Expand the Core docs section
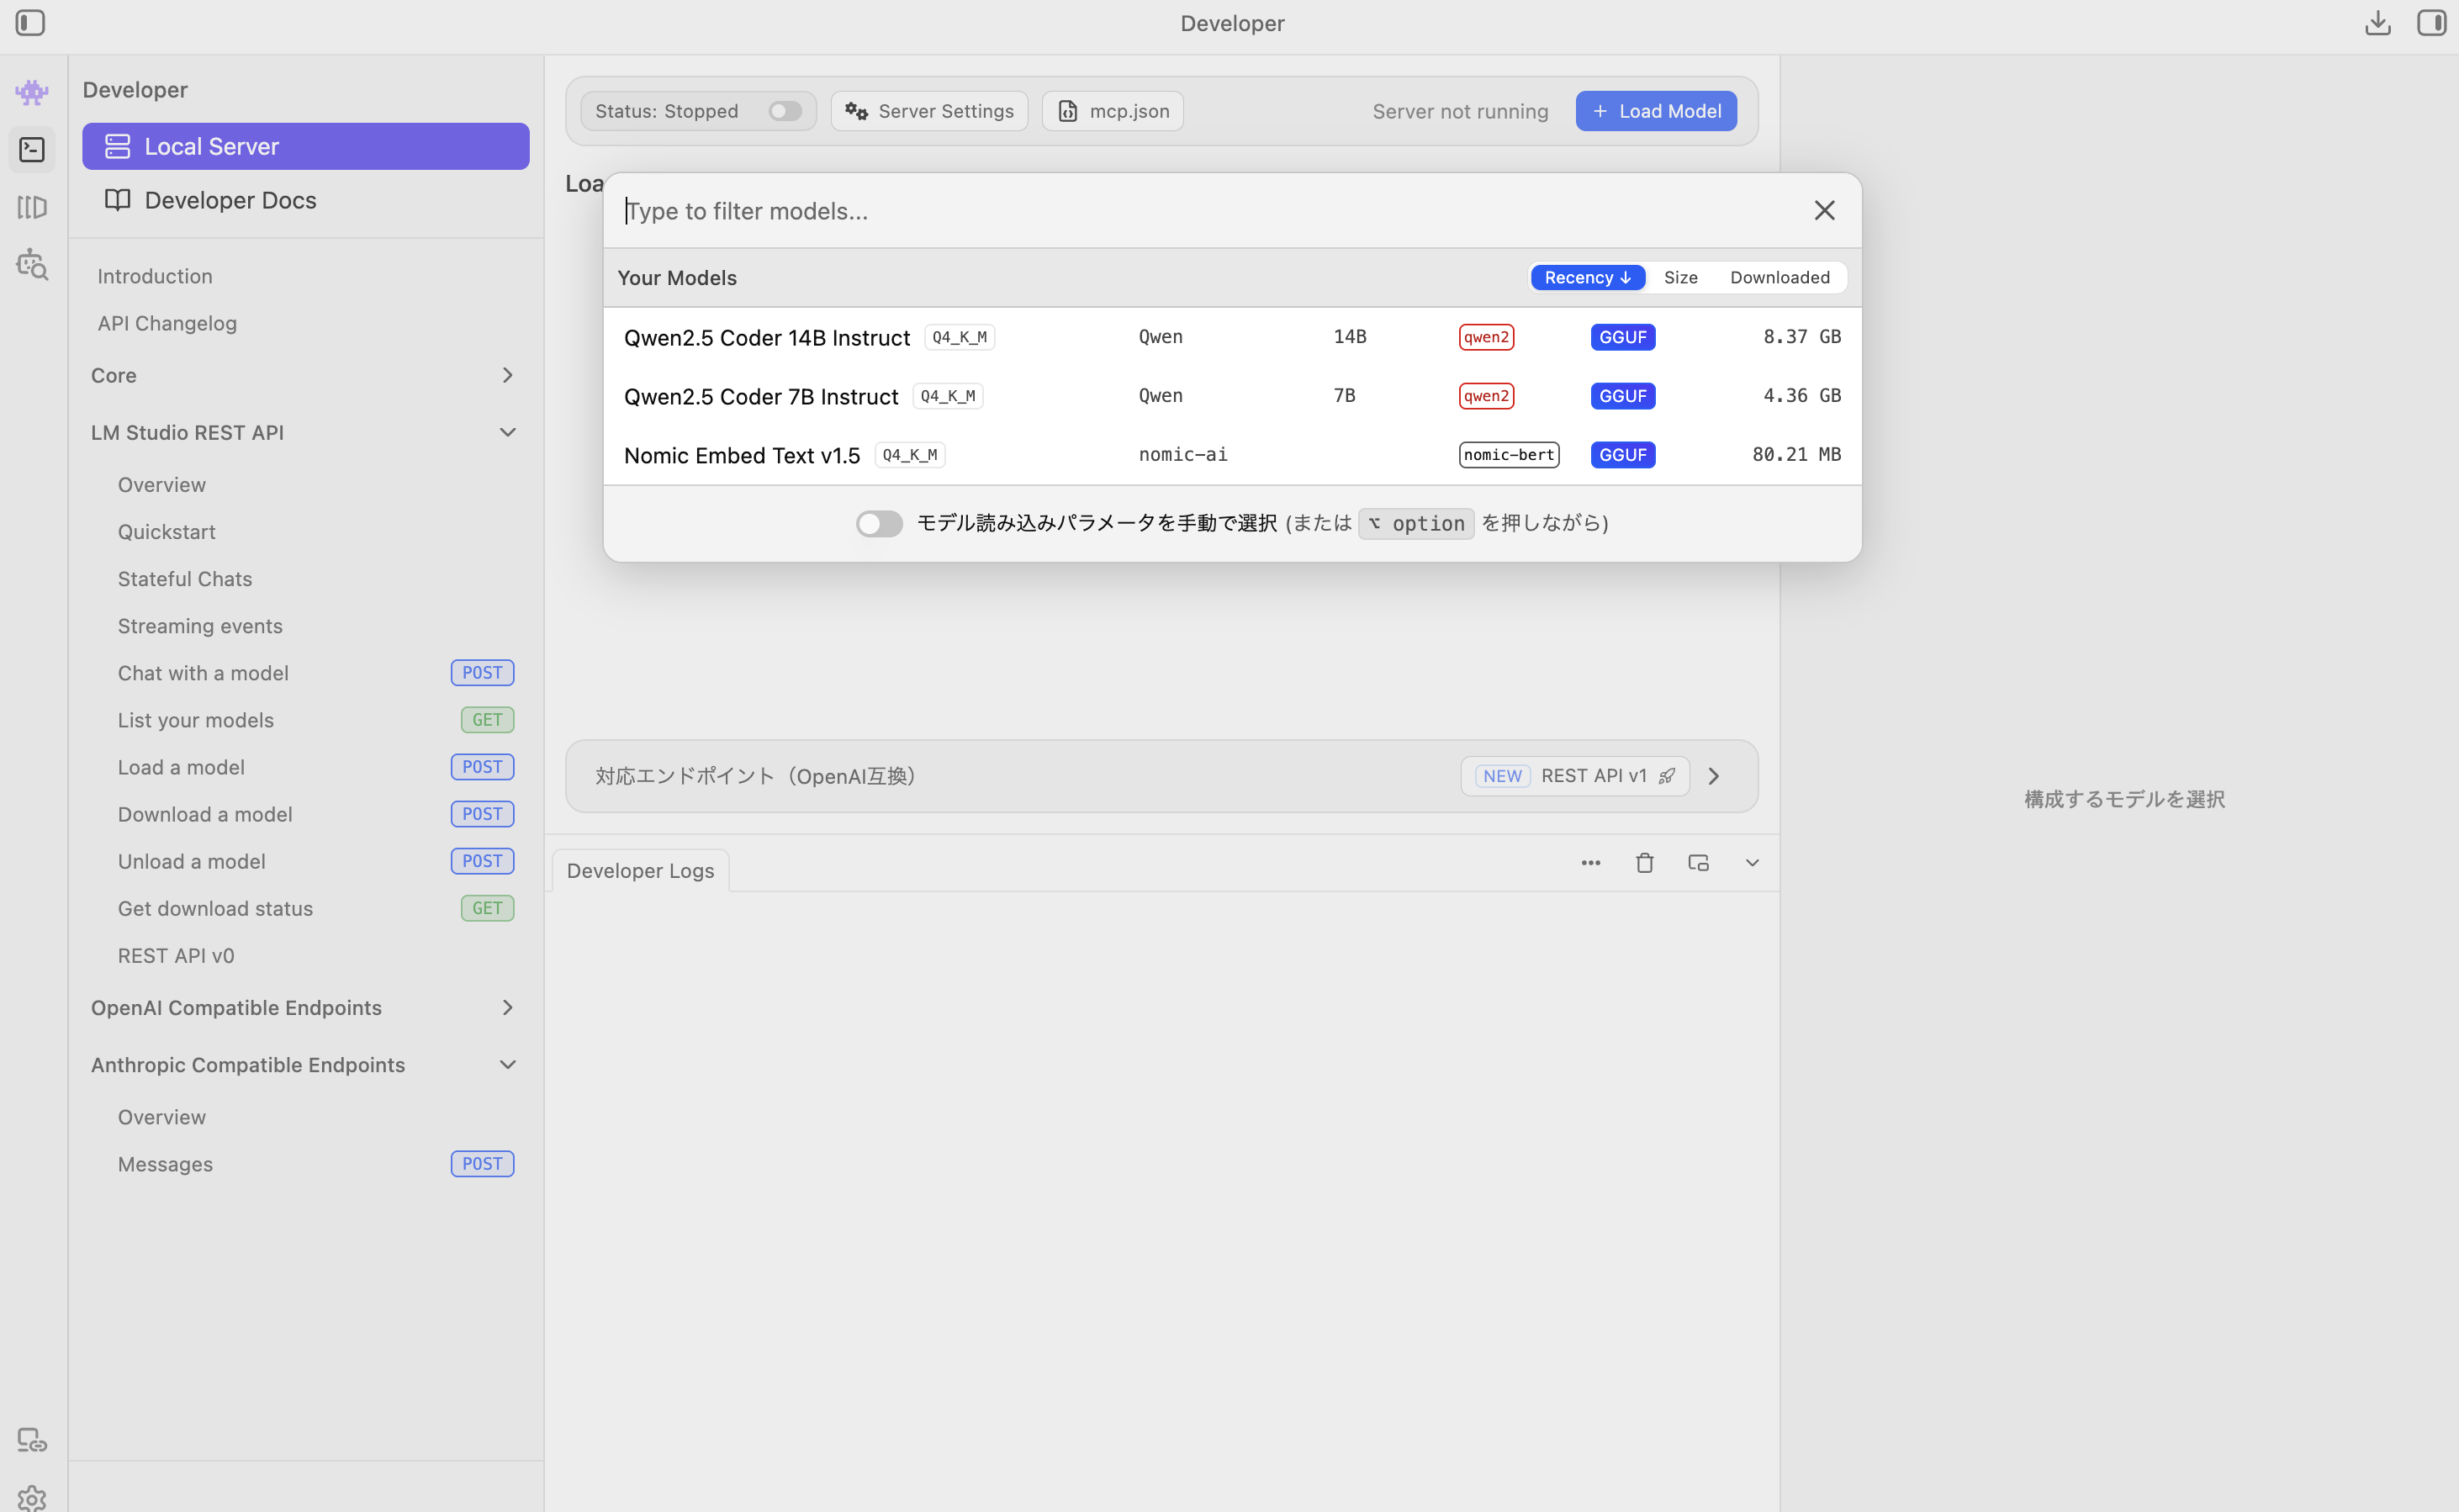Screen dimensions: 2459x1512 tap(507, 375)
